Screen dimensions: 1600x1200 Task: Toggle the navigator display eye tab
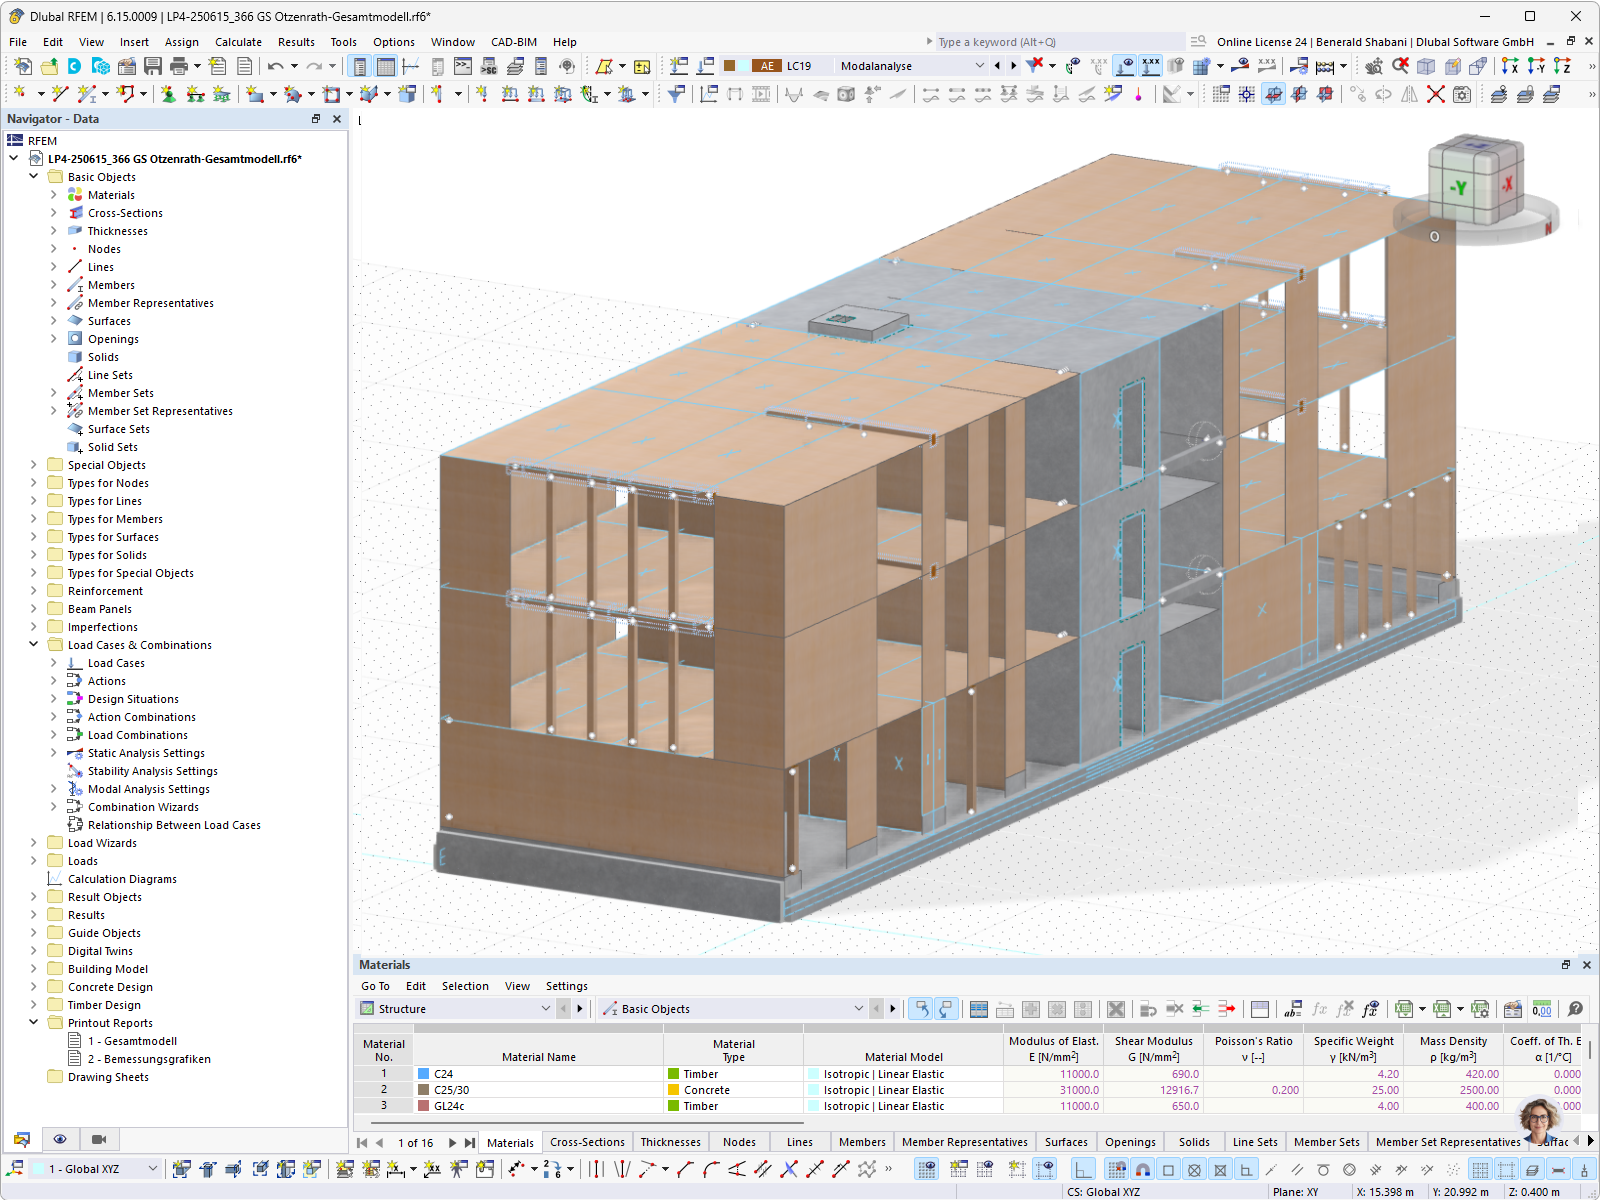point(60,1139)
